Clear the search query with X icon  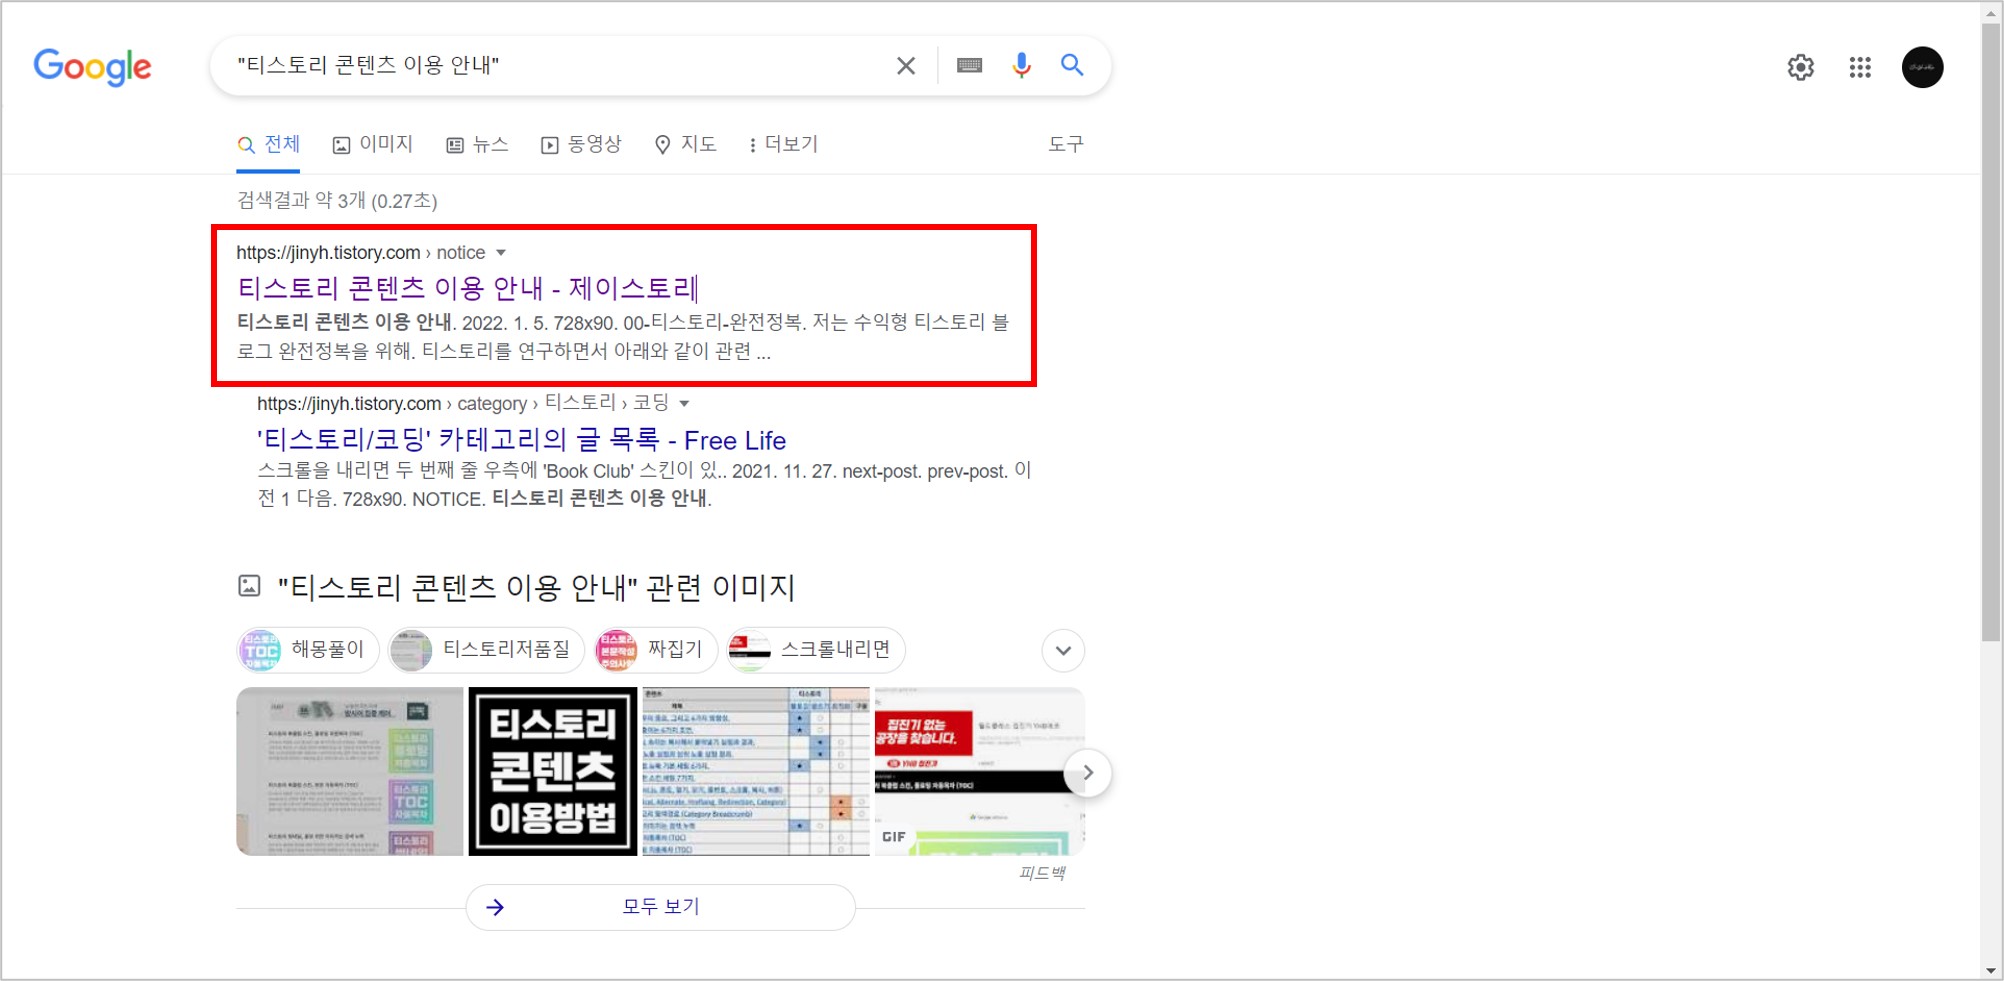tap(906, 66)
